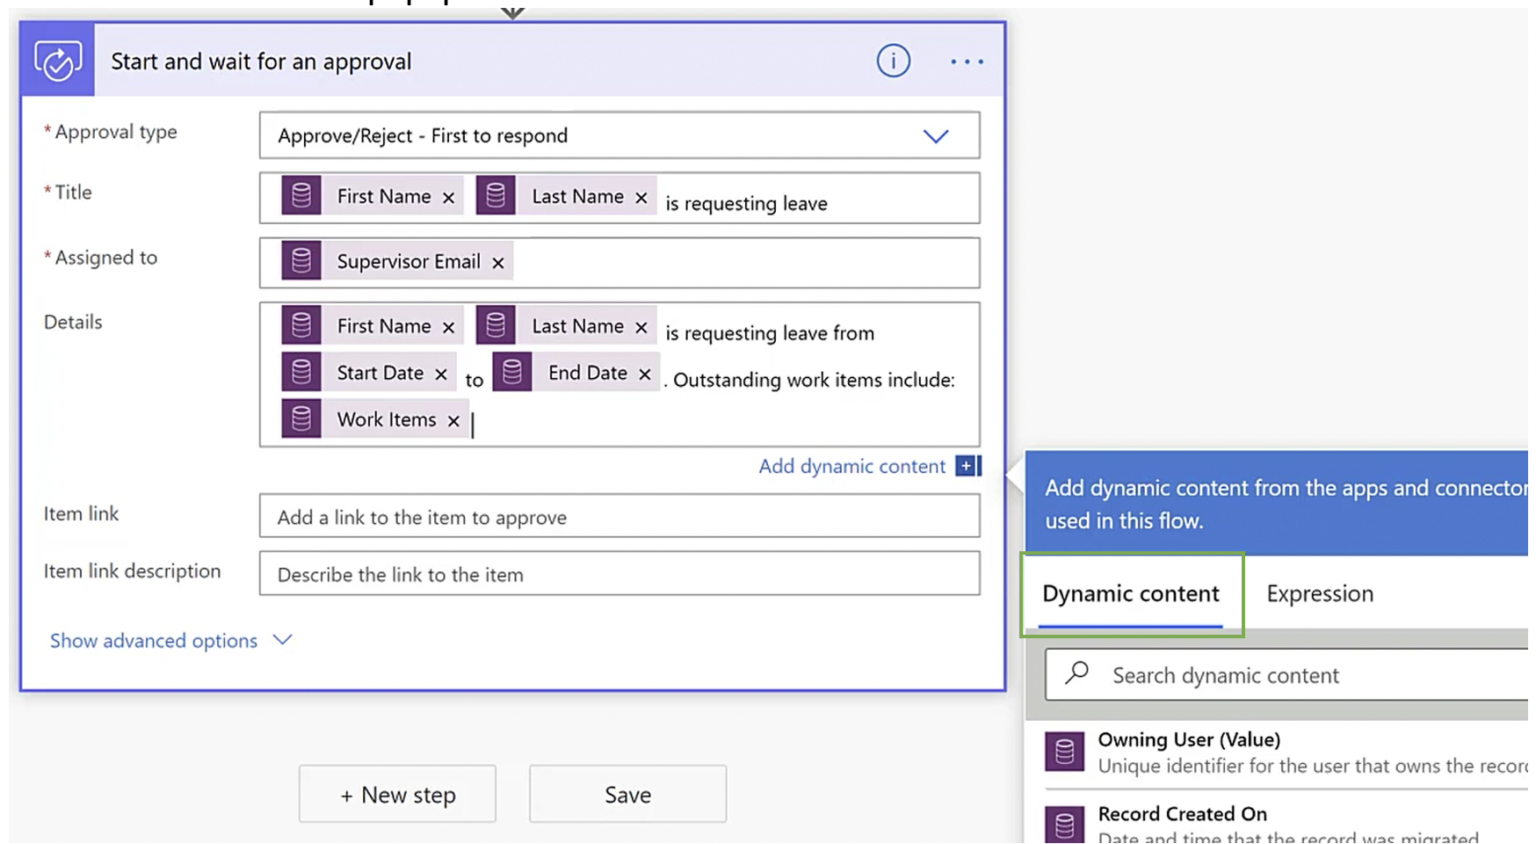The height and width of the screenshot is (844, 1536).
Task: Remove the Last Name token from the Title field
Action: pyautogui.click(x=641, y=197)
